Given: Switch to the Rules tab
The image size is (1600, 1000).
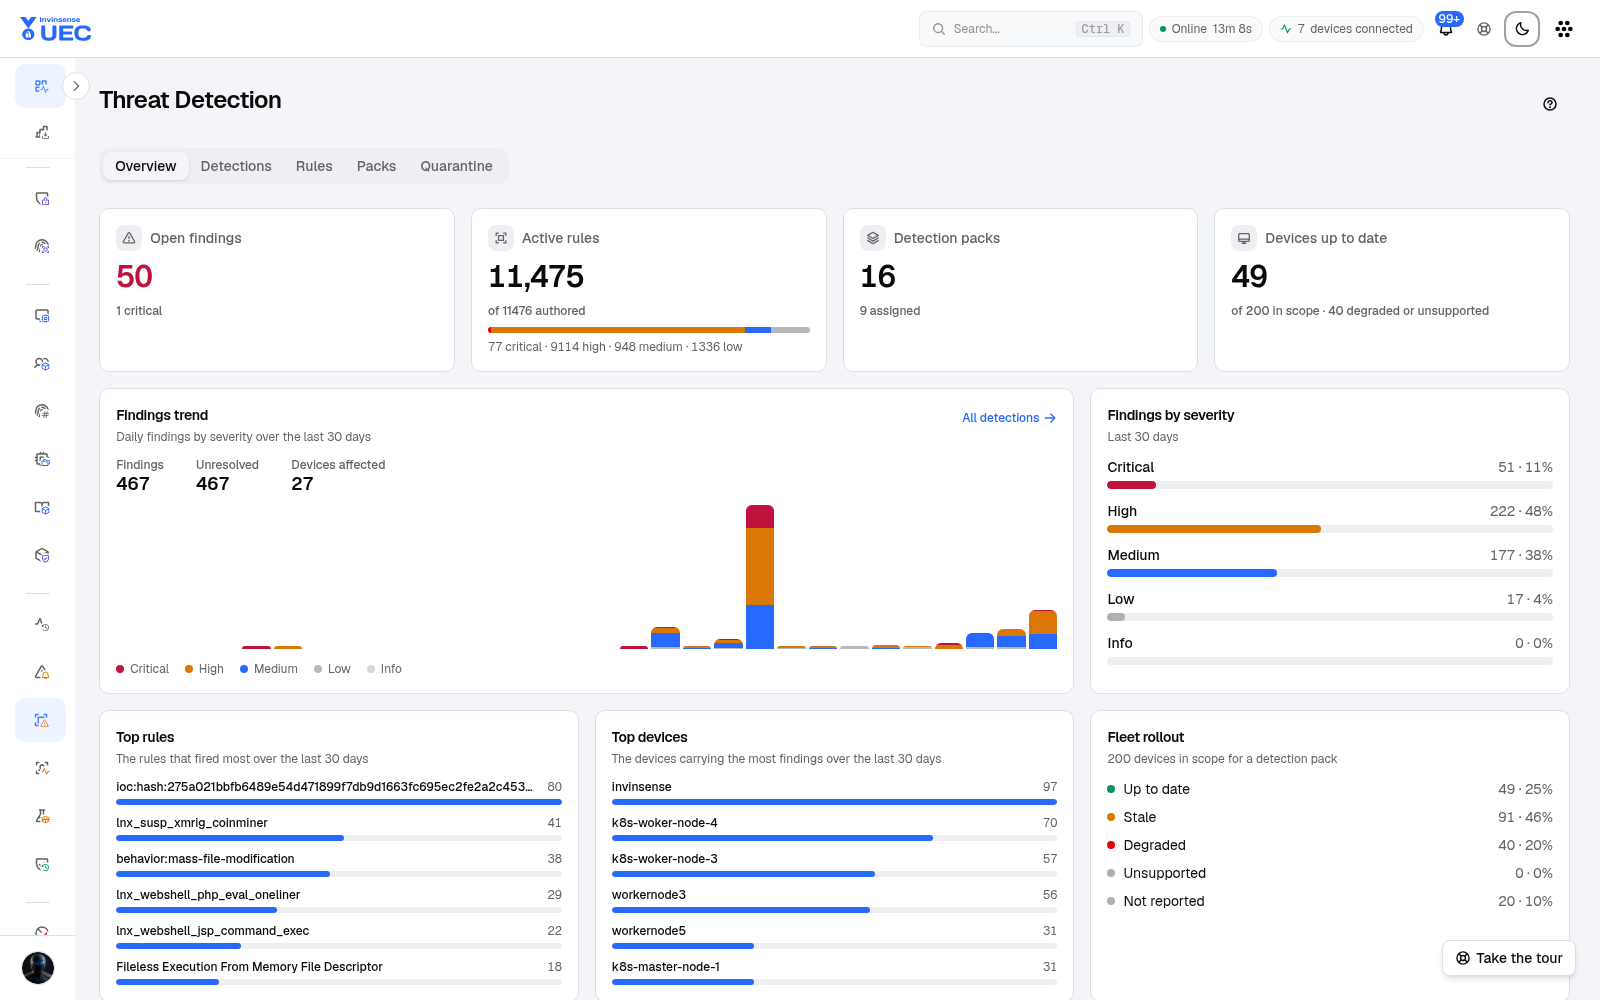Looking at the screenshot, I should coord(314,166).
